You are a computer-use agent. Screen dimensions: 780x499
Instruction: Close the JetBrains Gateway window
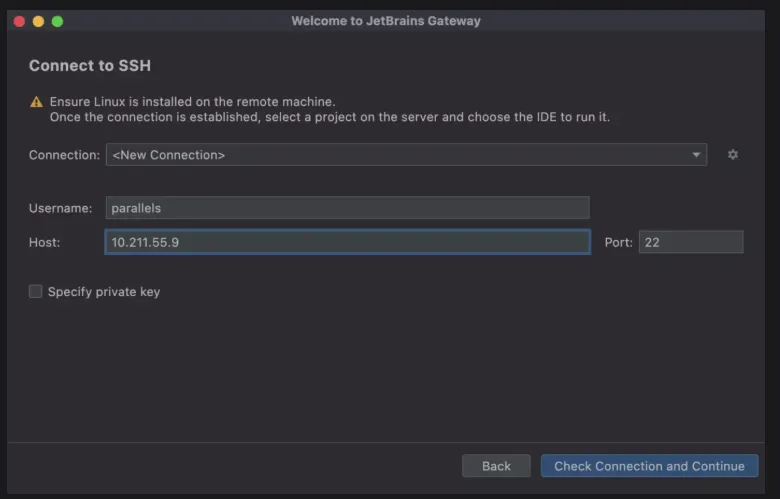coord(19,21)
